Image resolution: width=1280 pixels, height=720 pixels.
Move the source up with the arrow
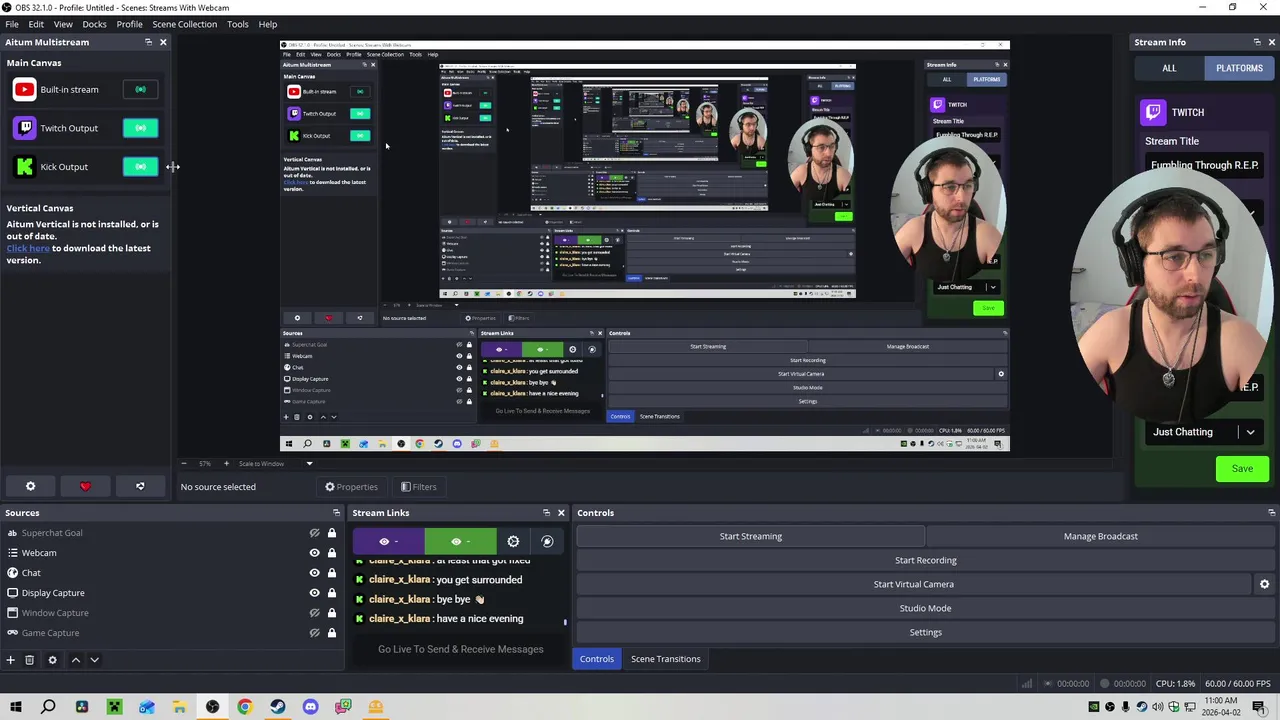(x=75, y=660)
